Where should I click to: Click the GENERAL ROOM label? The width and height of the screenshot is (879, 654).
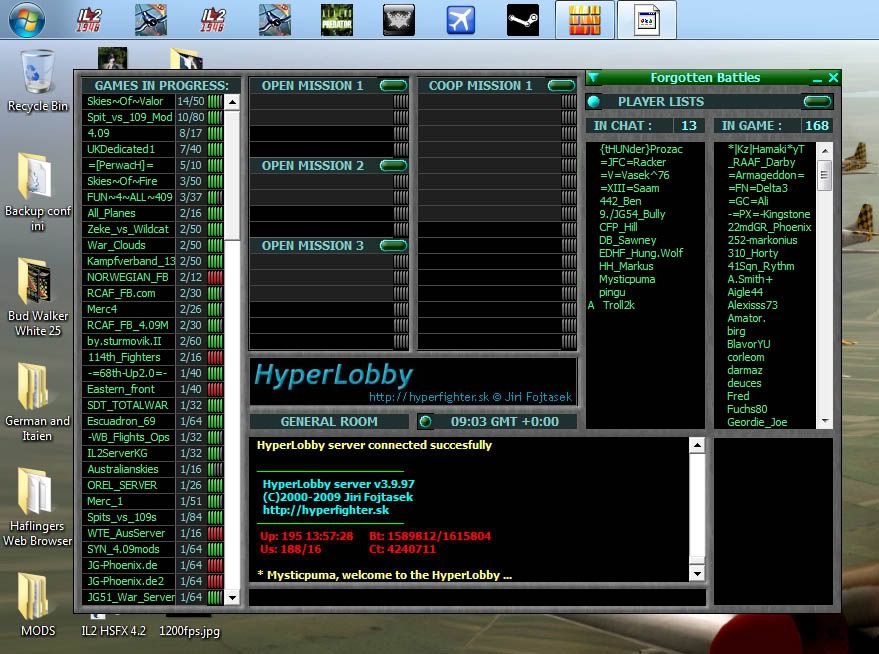click(x=329, y=421)
